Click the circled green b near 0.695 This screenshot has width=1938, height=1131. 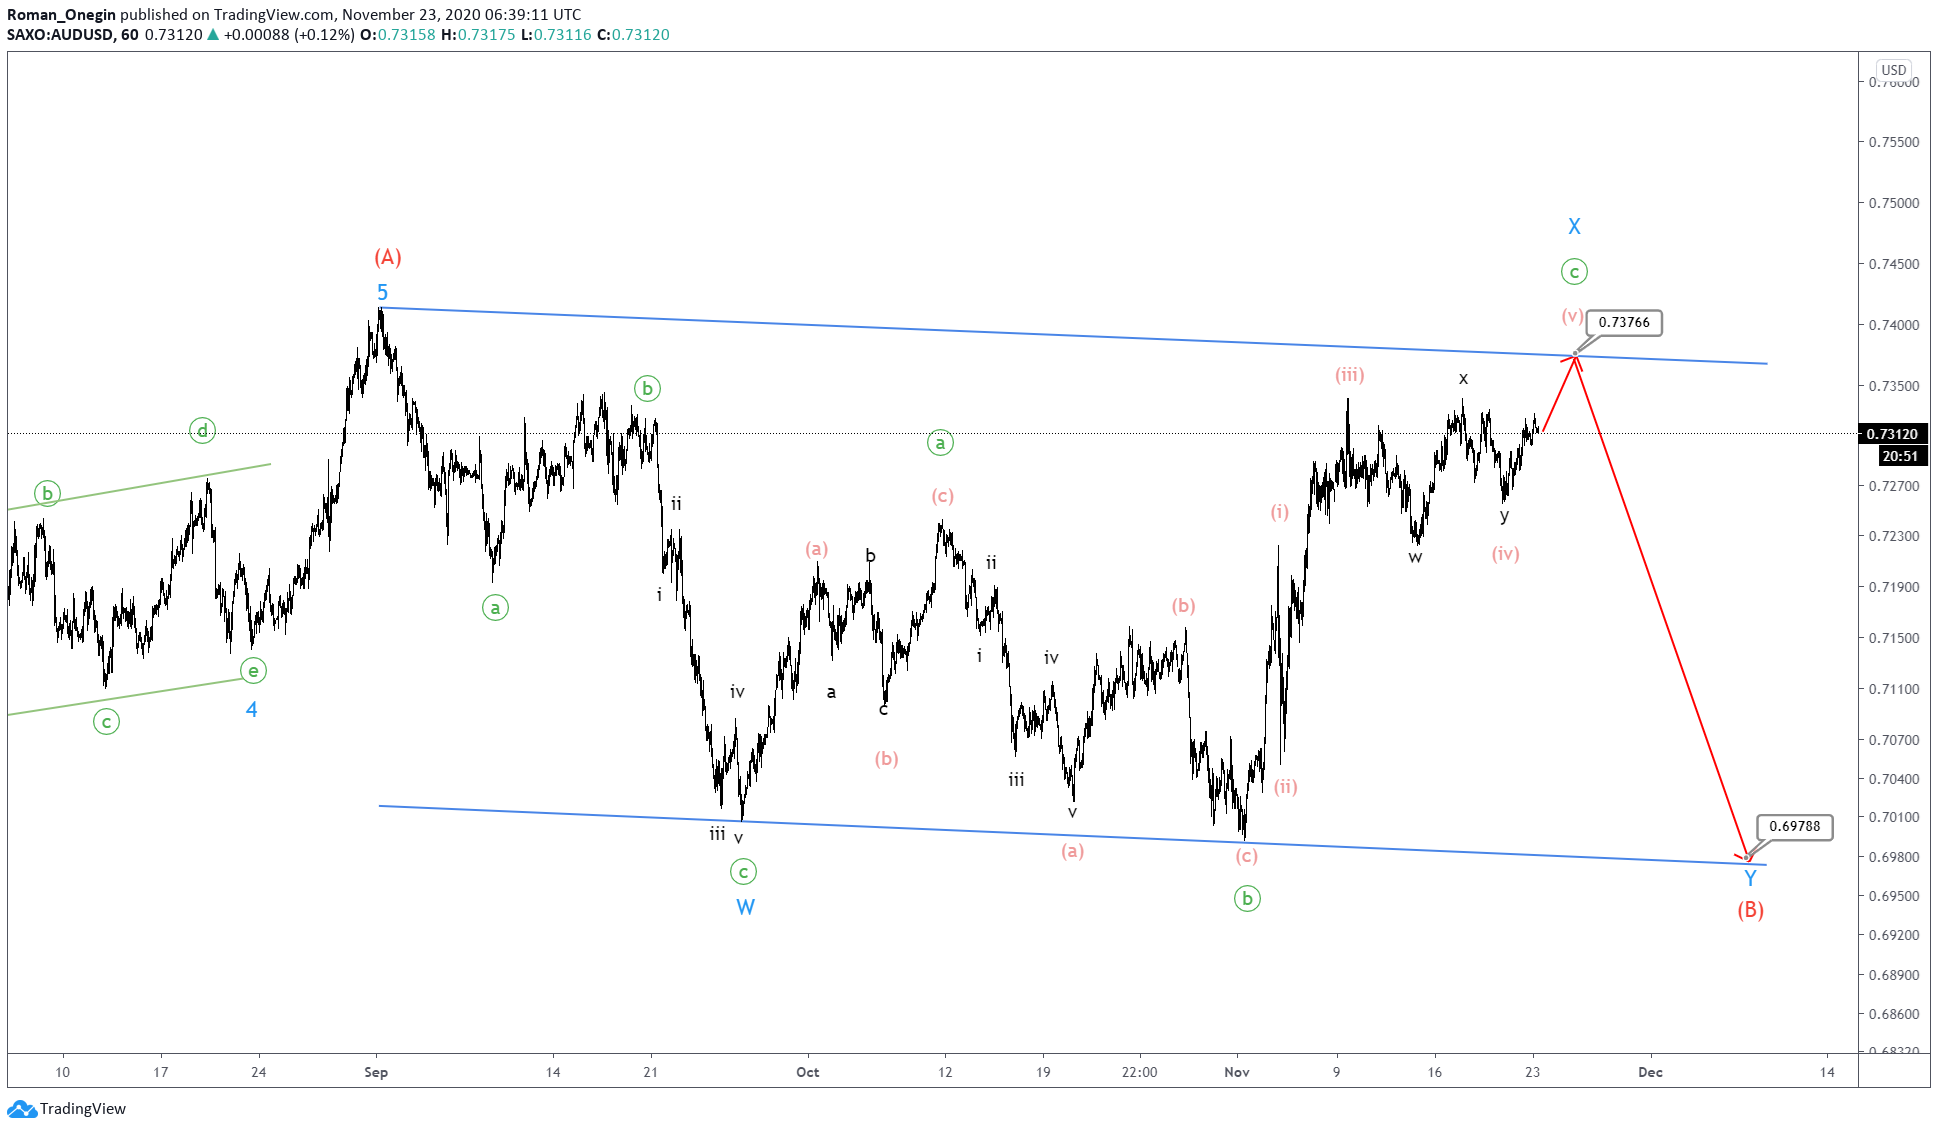click(1246, 898)
